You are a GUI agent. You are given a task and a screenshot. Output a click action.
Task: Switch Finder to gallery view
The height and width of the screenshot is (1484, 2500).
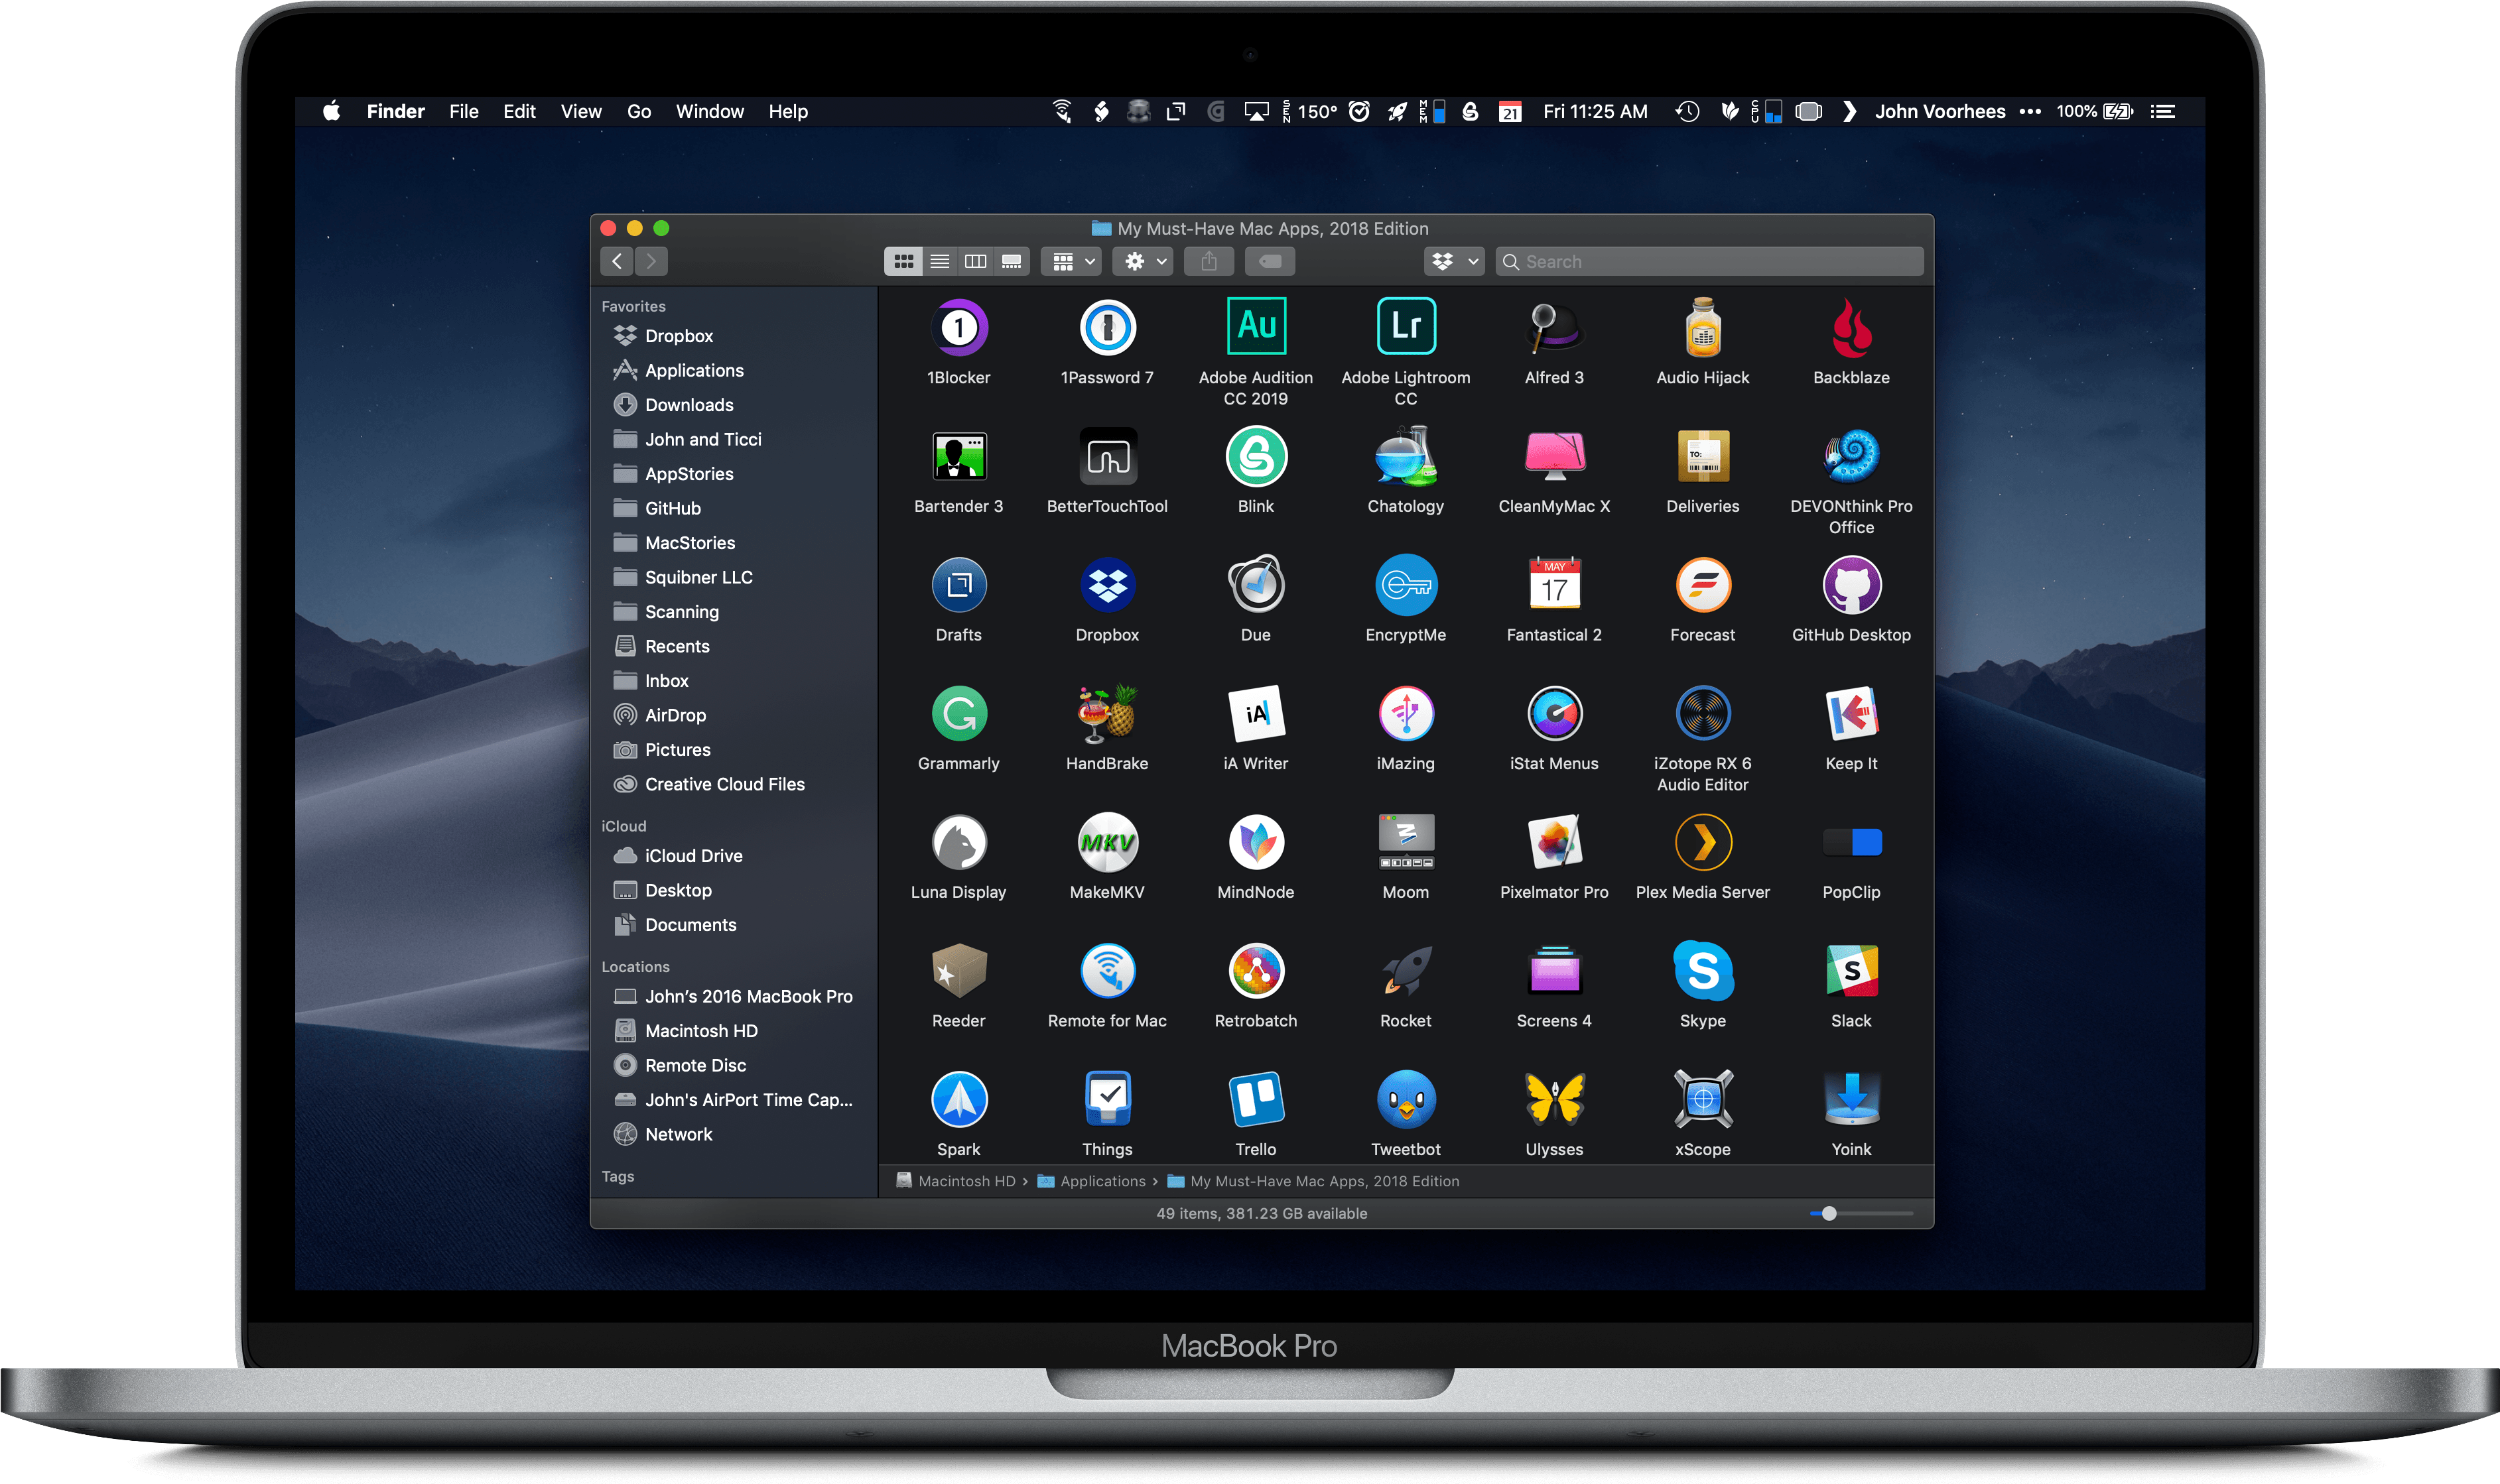[1011, 261]
